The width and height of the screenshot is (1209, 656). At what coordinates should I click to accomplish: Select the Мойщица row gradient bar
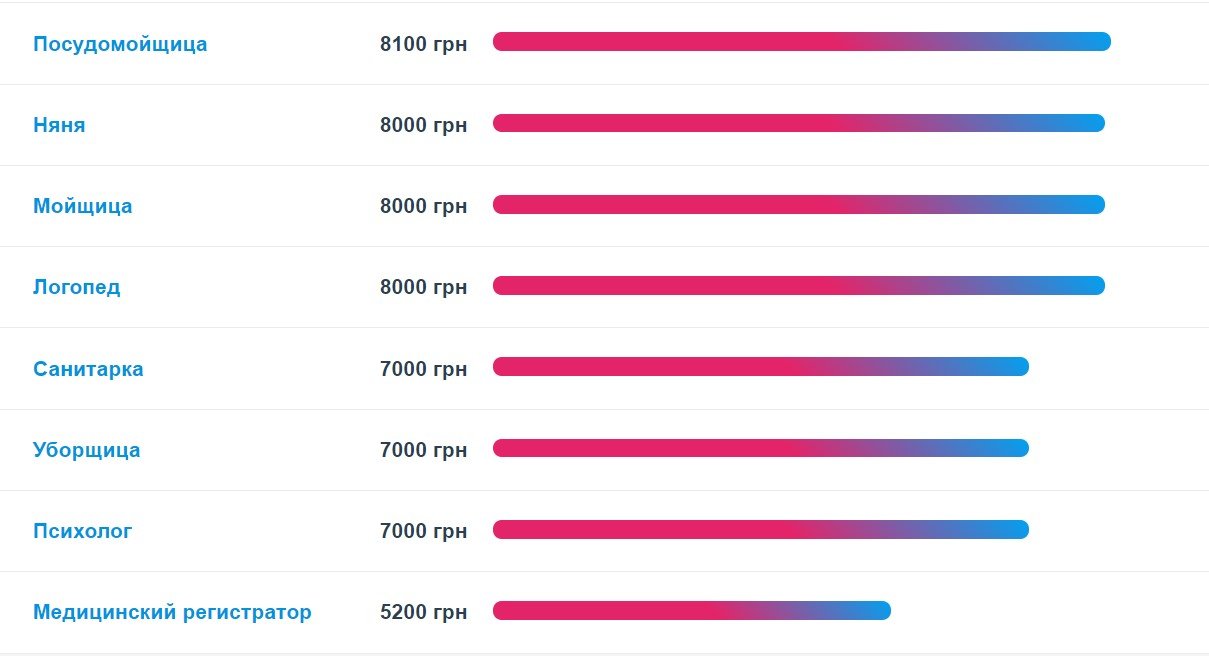point(798,205)
